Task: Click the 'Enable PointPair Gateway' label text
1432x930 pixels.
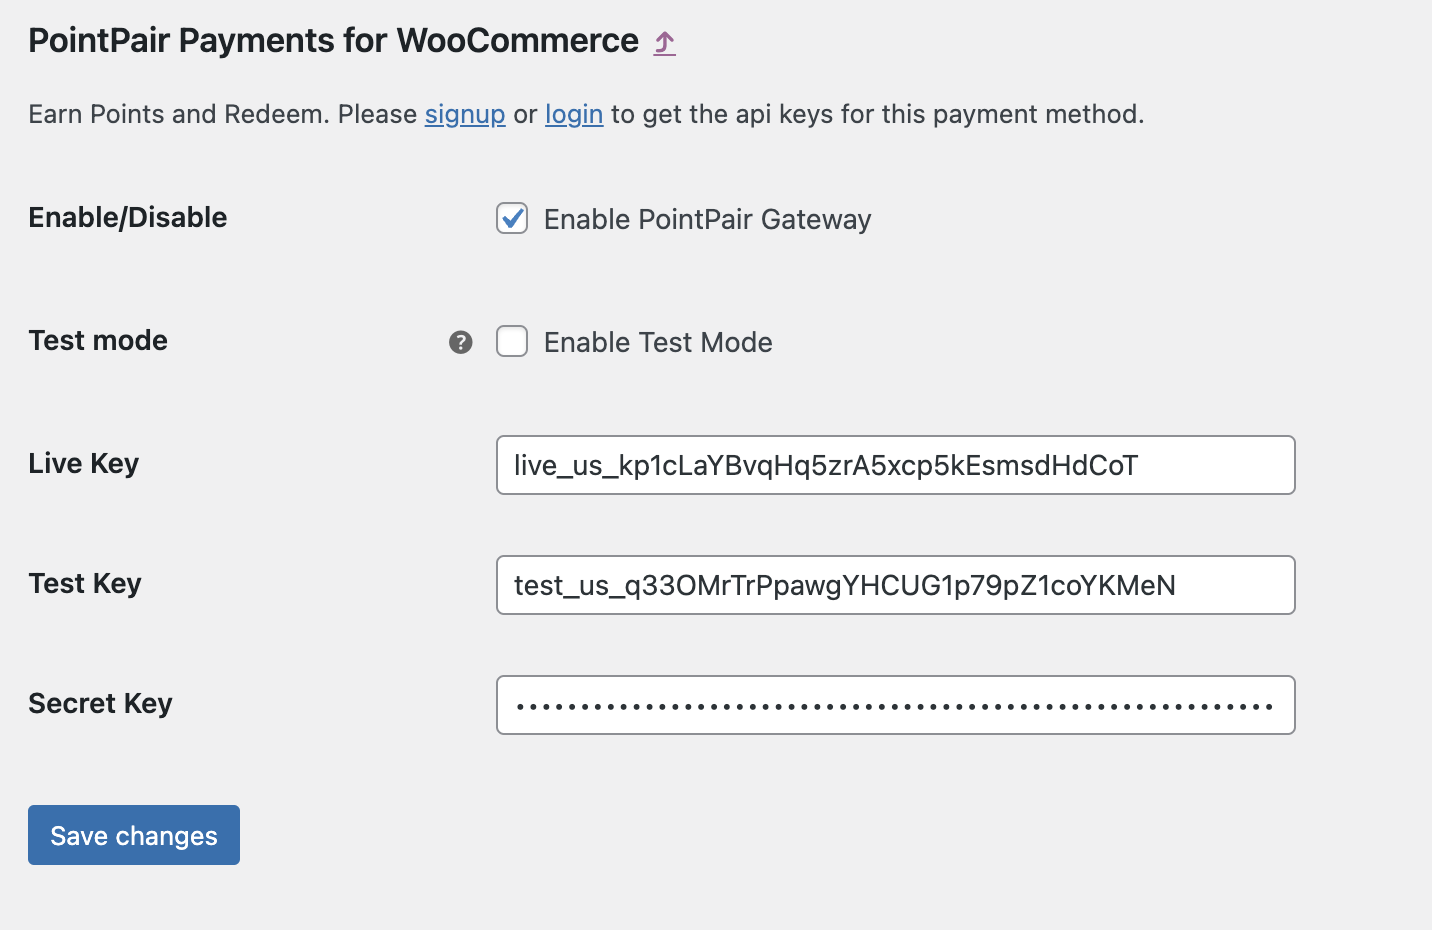Action: point(707,219)
